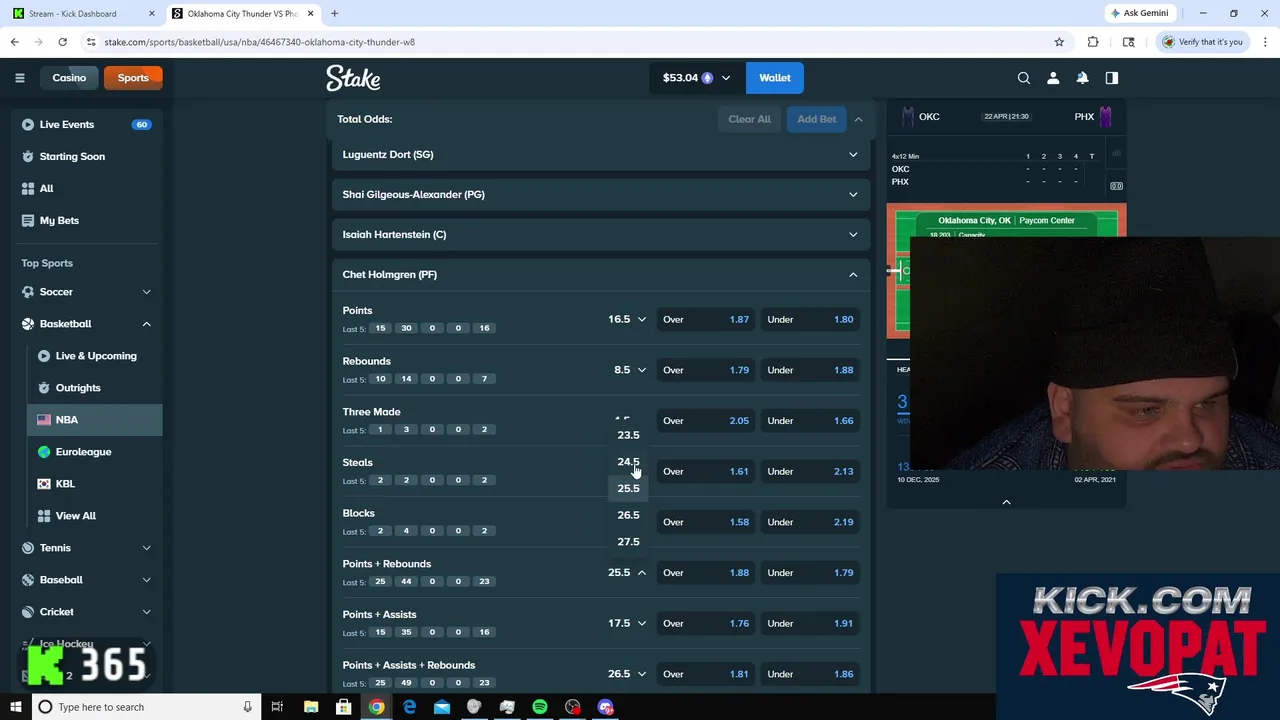Reload the page in Chrome
The image size is (1280, 720).
(62, 42)
